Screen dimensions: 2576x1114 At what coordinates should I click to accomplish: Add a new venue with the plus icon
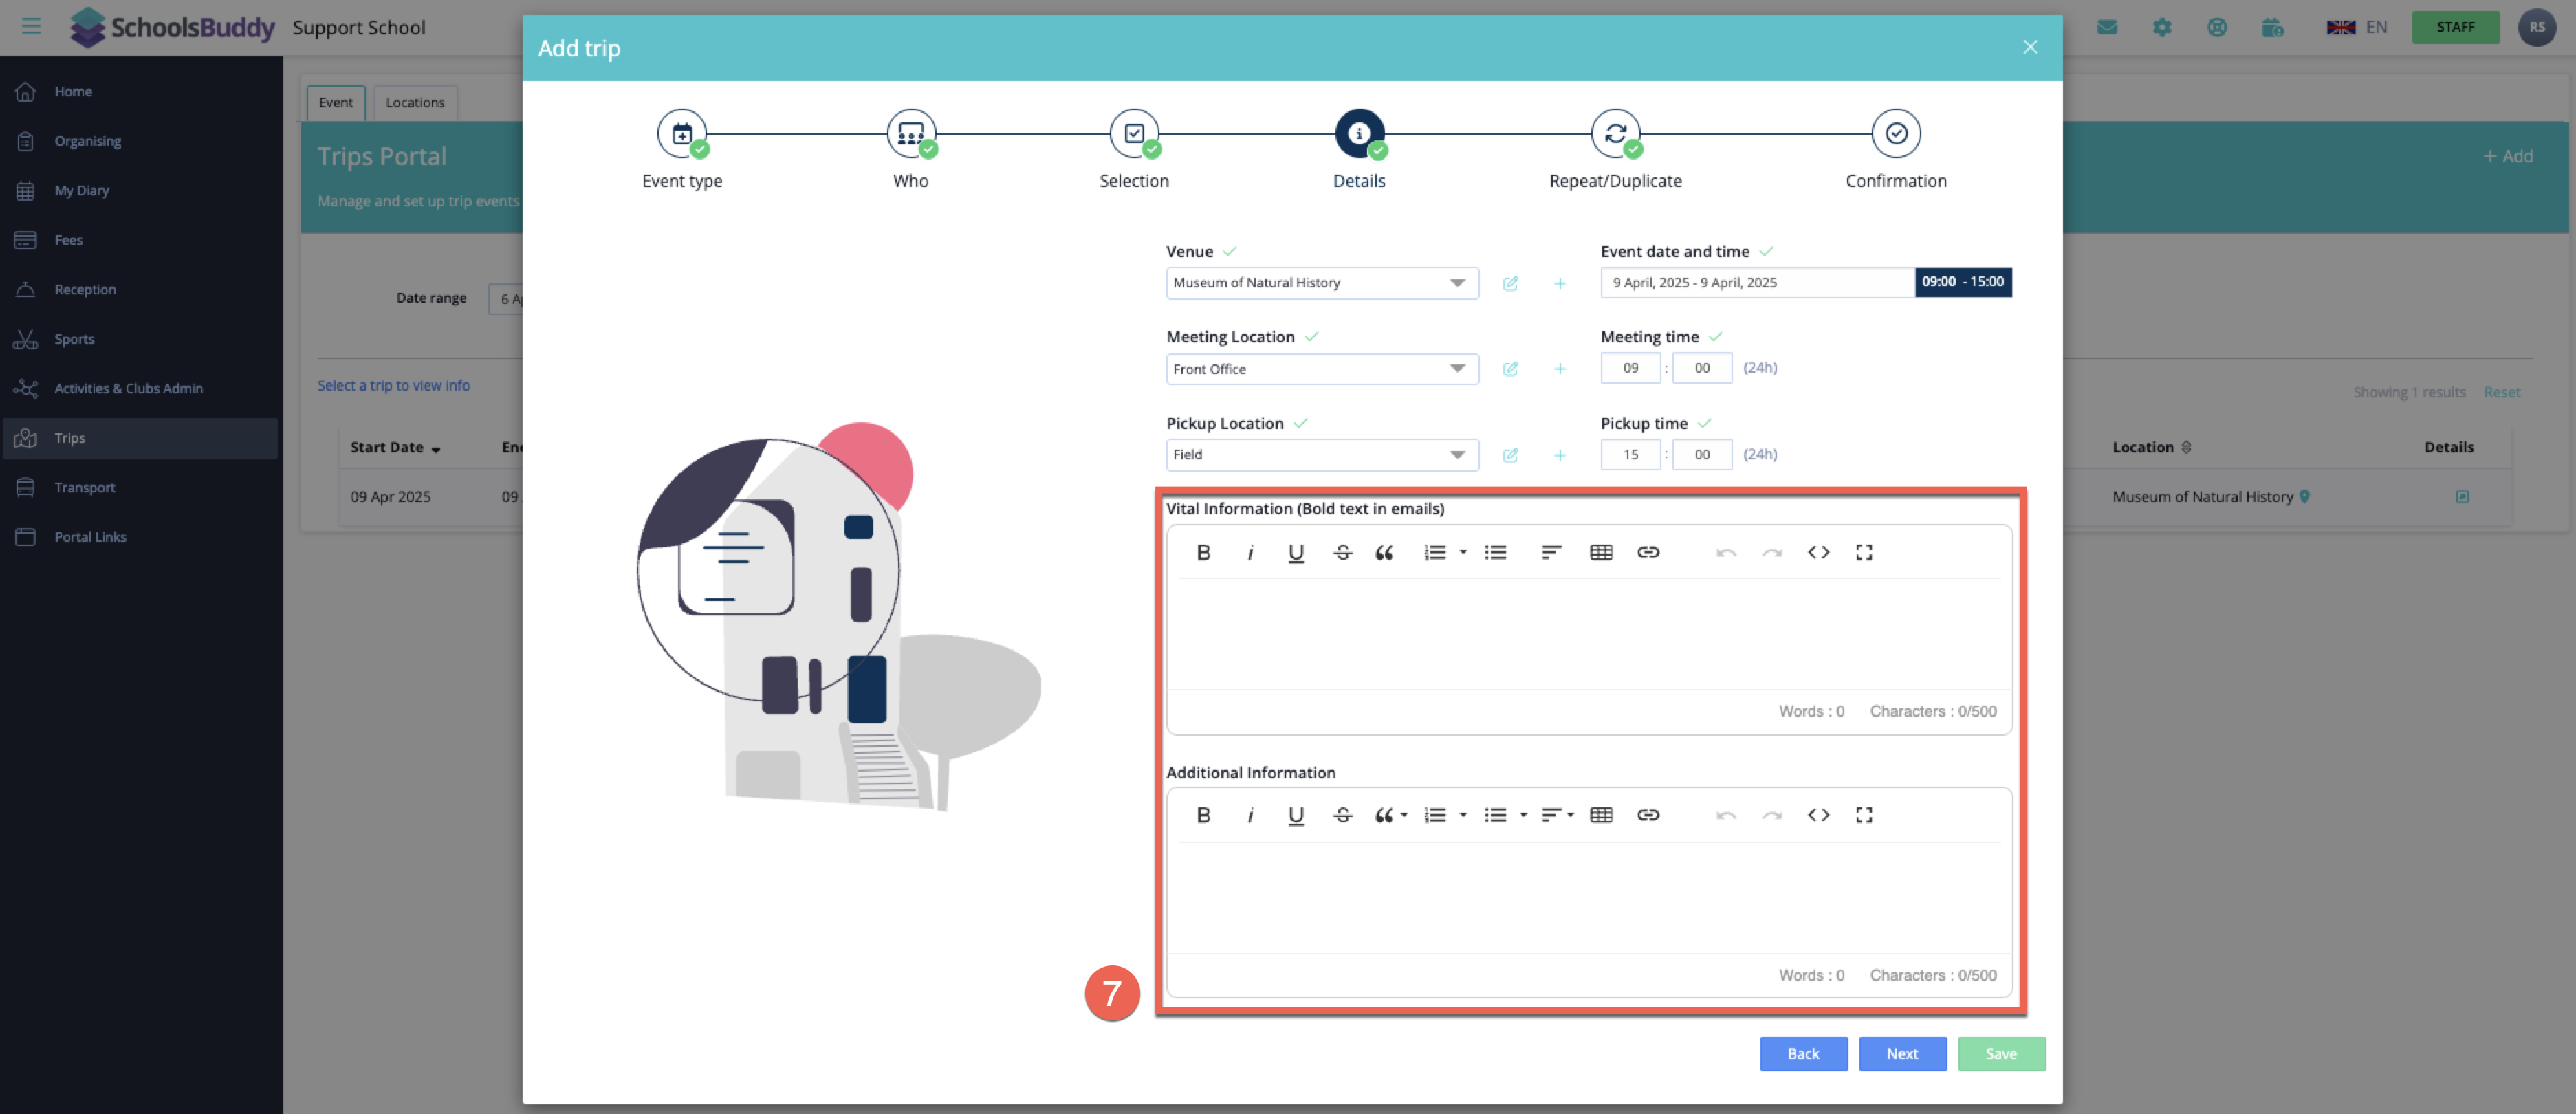tap(1559, 283)
